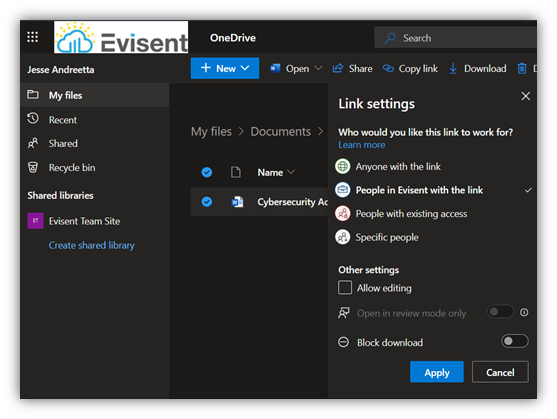Click Copy link in the toolbar

(410, 69)
